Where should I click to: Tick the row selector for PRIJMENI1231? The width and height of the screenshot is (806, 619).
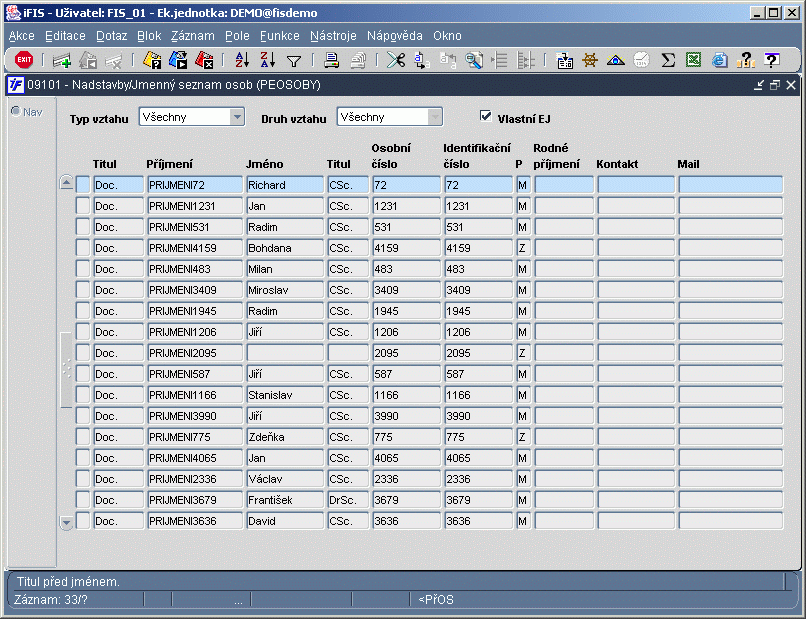pyautogui.click(x=83, y=206)
